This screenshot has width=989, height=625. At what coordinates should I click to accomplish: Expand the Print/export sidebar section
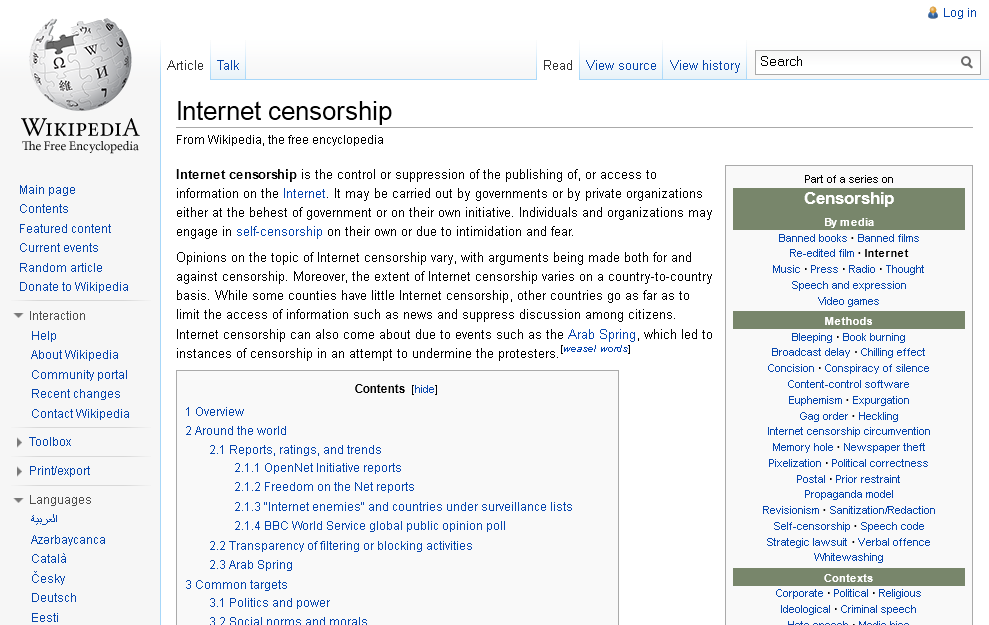[19, 471]
